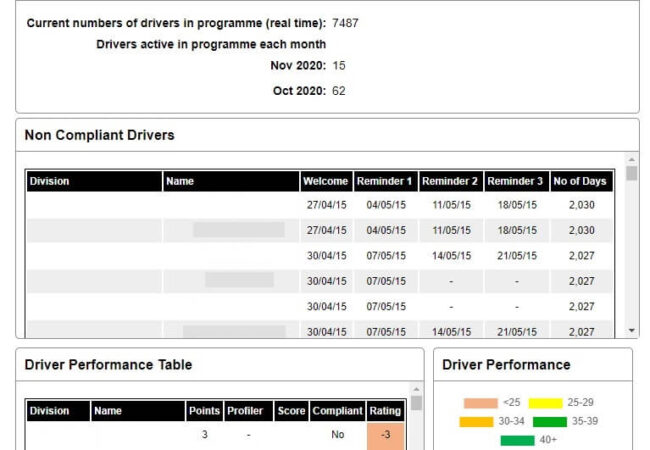Click the Division header in Driver Performance Table

(58, 411)
